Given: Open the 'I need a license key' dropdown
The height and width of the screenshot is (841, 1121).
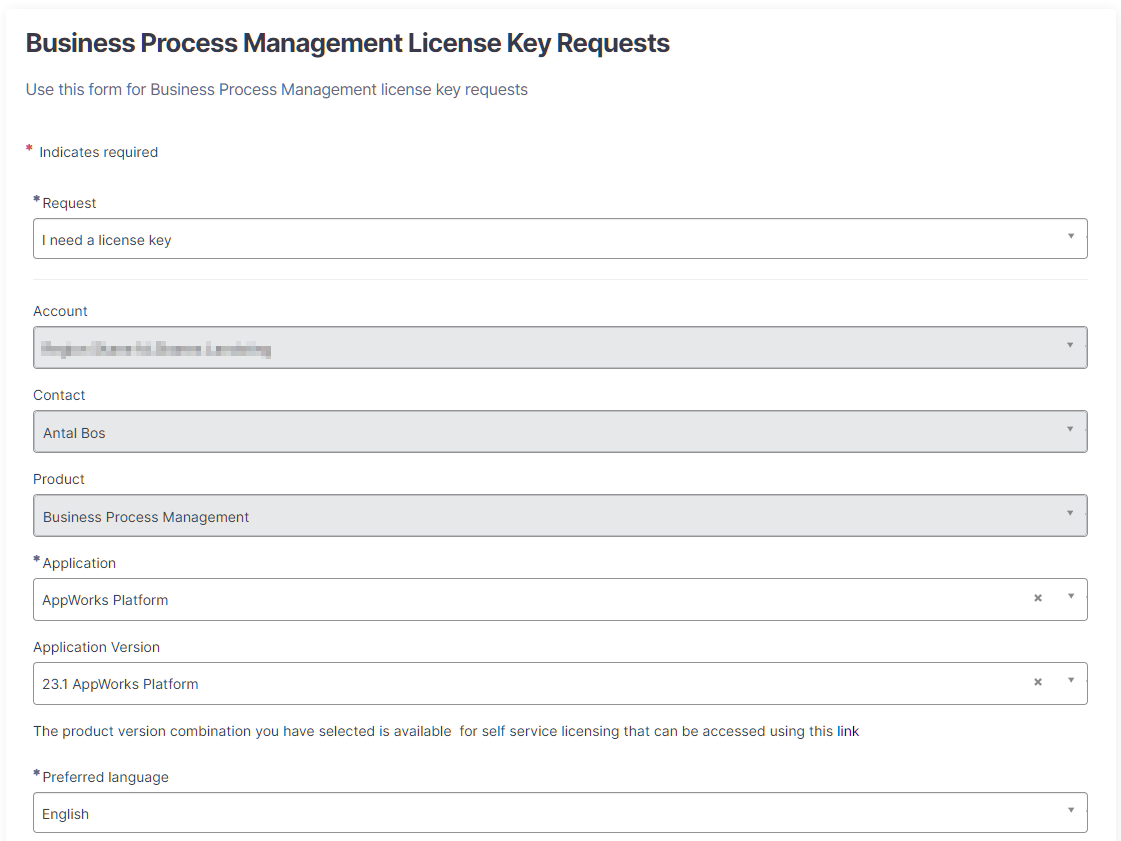Looking at the screenshot, I should 540,239.
